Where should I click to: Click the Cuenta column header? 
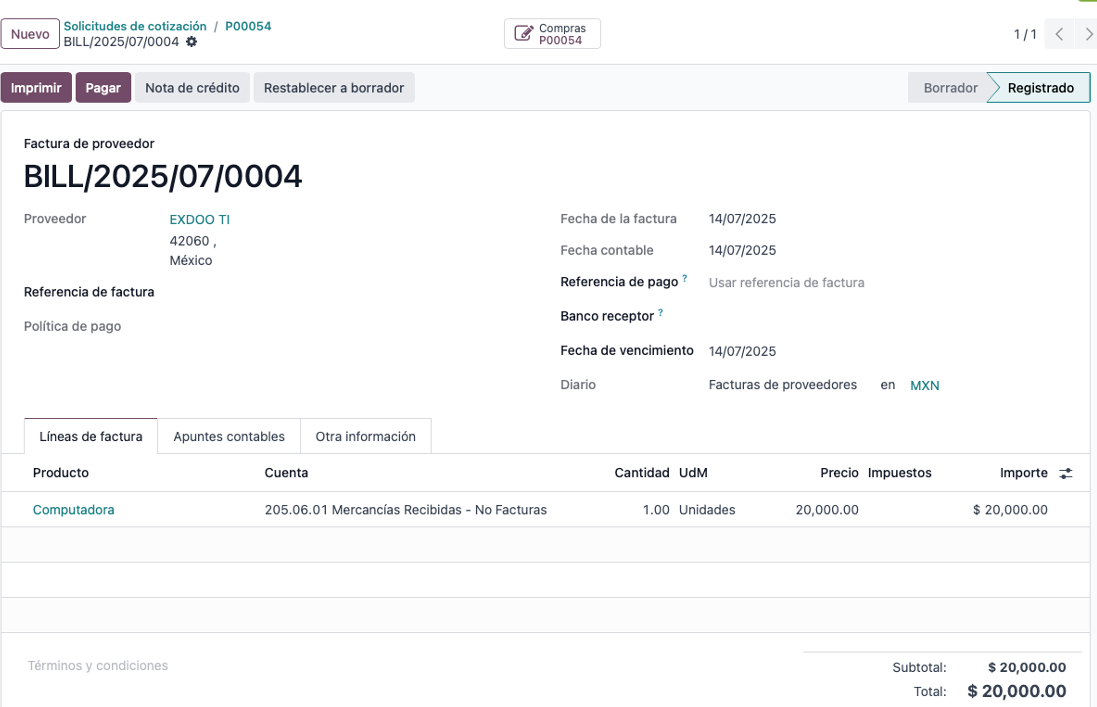286,473
